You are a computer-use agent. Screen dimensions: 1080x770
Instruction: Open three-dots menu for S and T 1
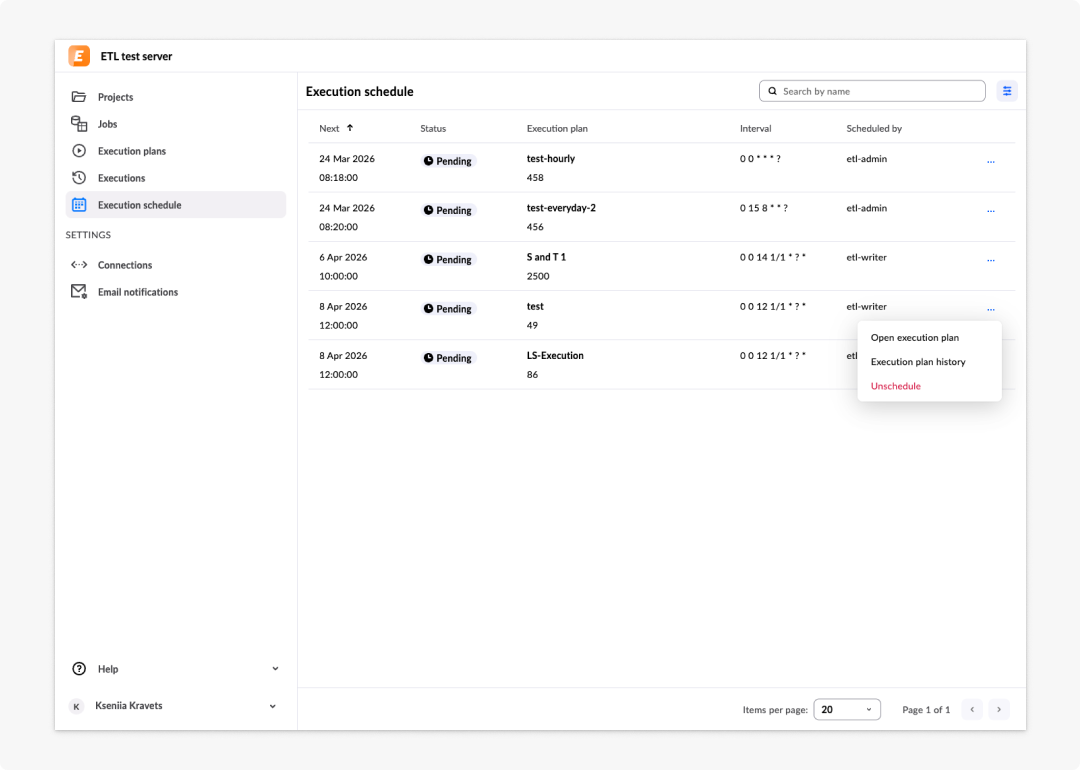click(x=990, y=260)
